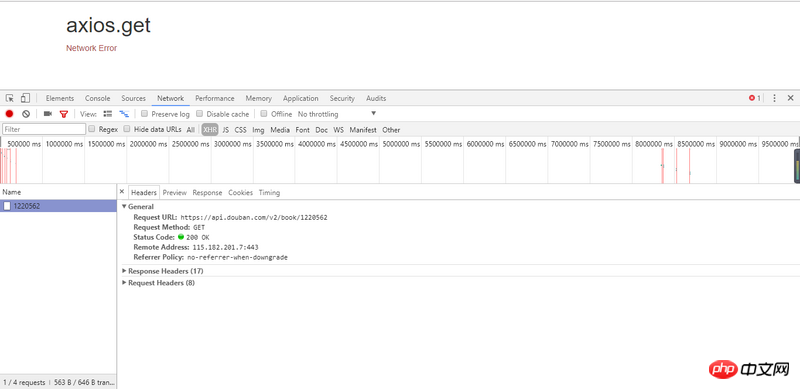Open the Audits tab

tap(376, 98)
